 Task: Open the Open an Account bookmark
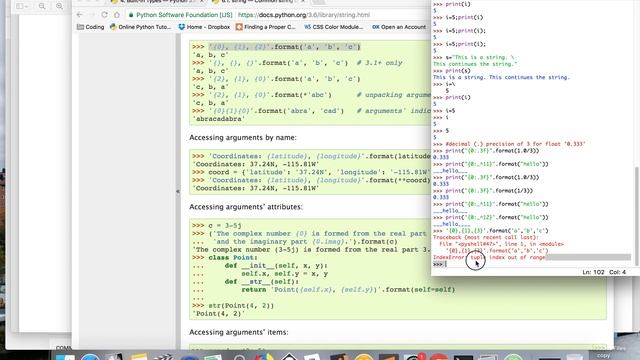click(x=399, y=27)
